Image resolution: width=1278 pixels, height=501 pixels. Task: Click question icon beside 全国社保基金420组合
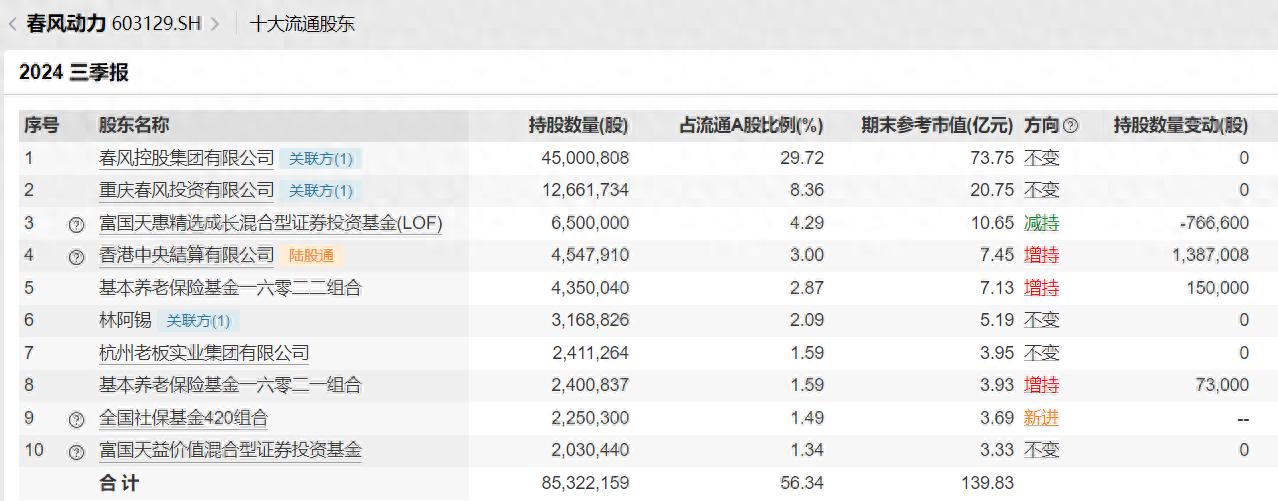tap(76, 419)
